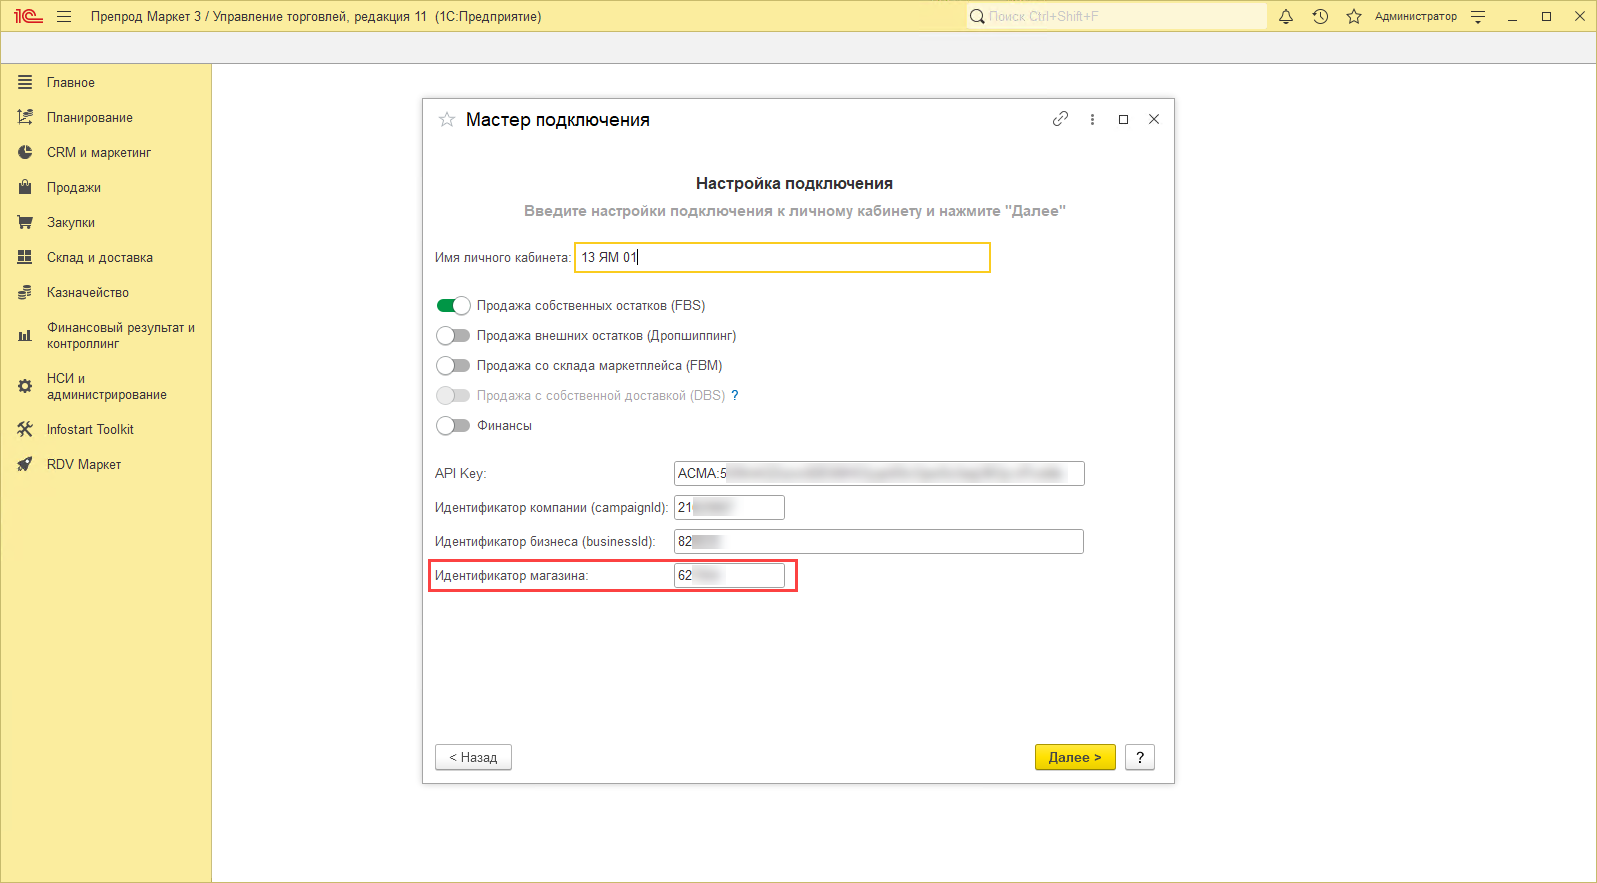Open the notifications bell
This screenshot has height=883, width=1597.
click(x=1286, y=16)
